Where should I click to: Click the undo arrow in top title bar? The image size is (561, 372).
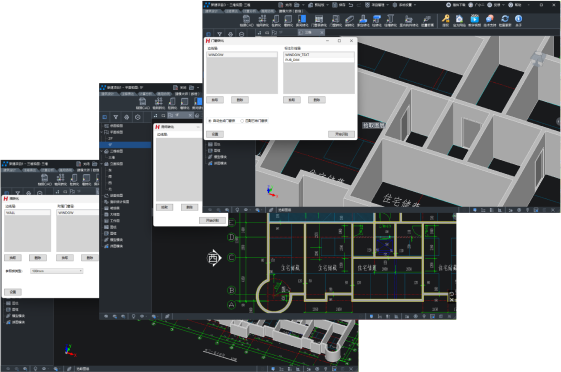coord(351,5)
